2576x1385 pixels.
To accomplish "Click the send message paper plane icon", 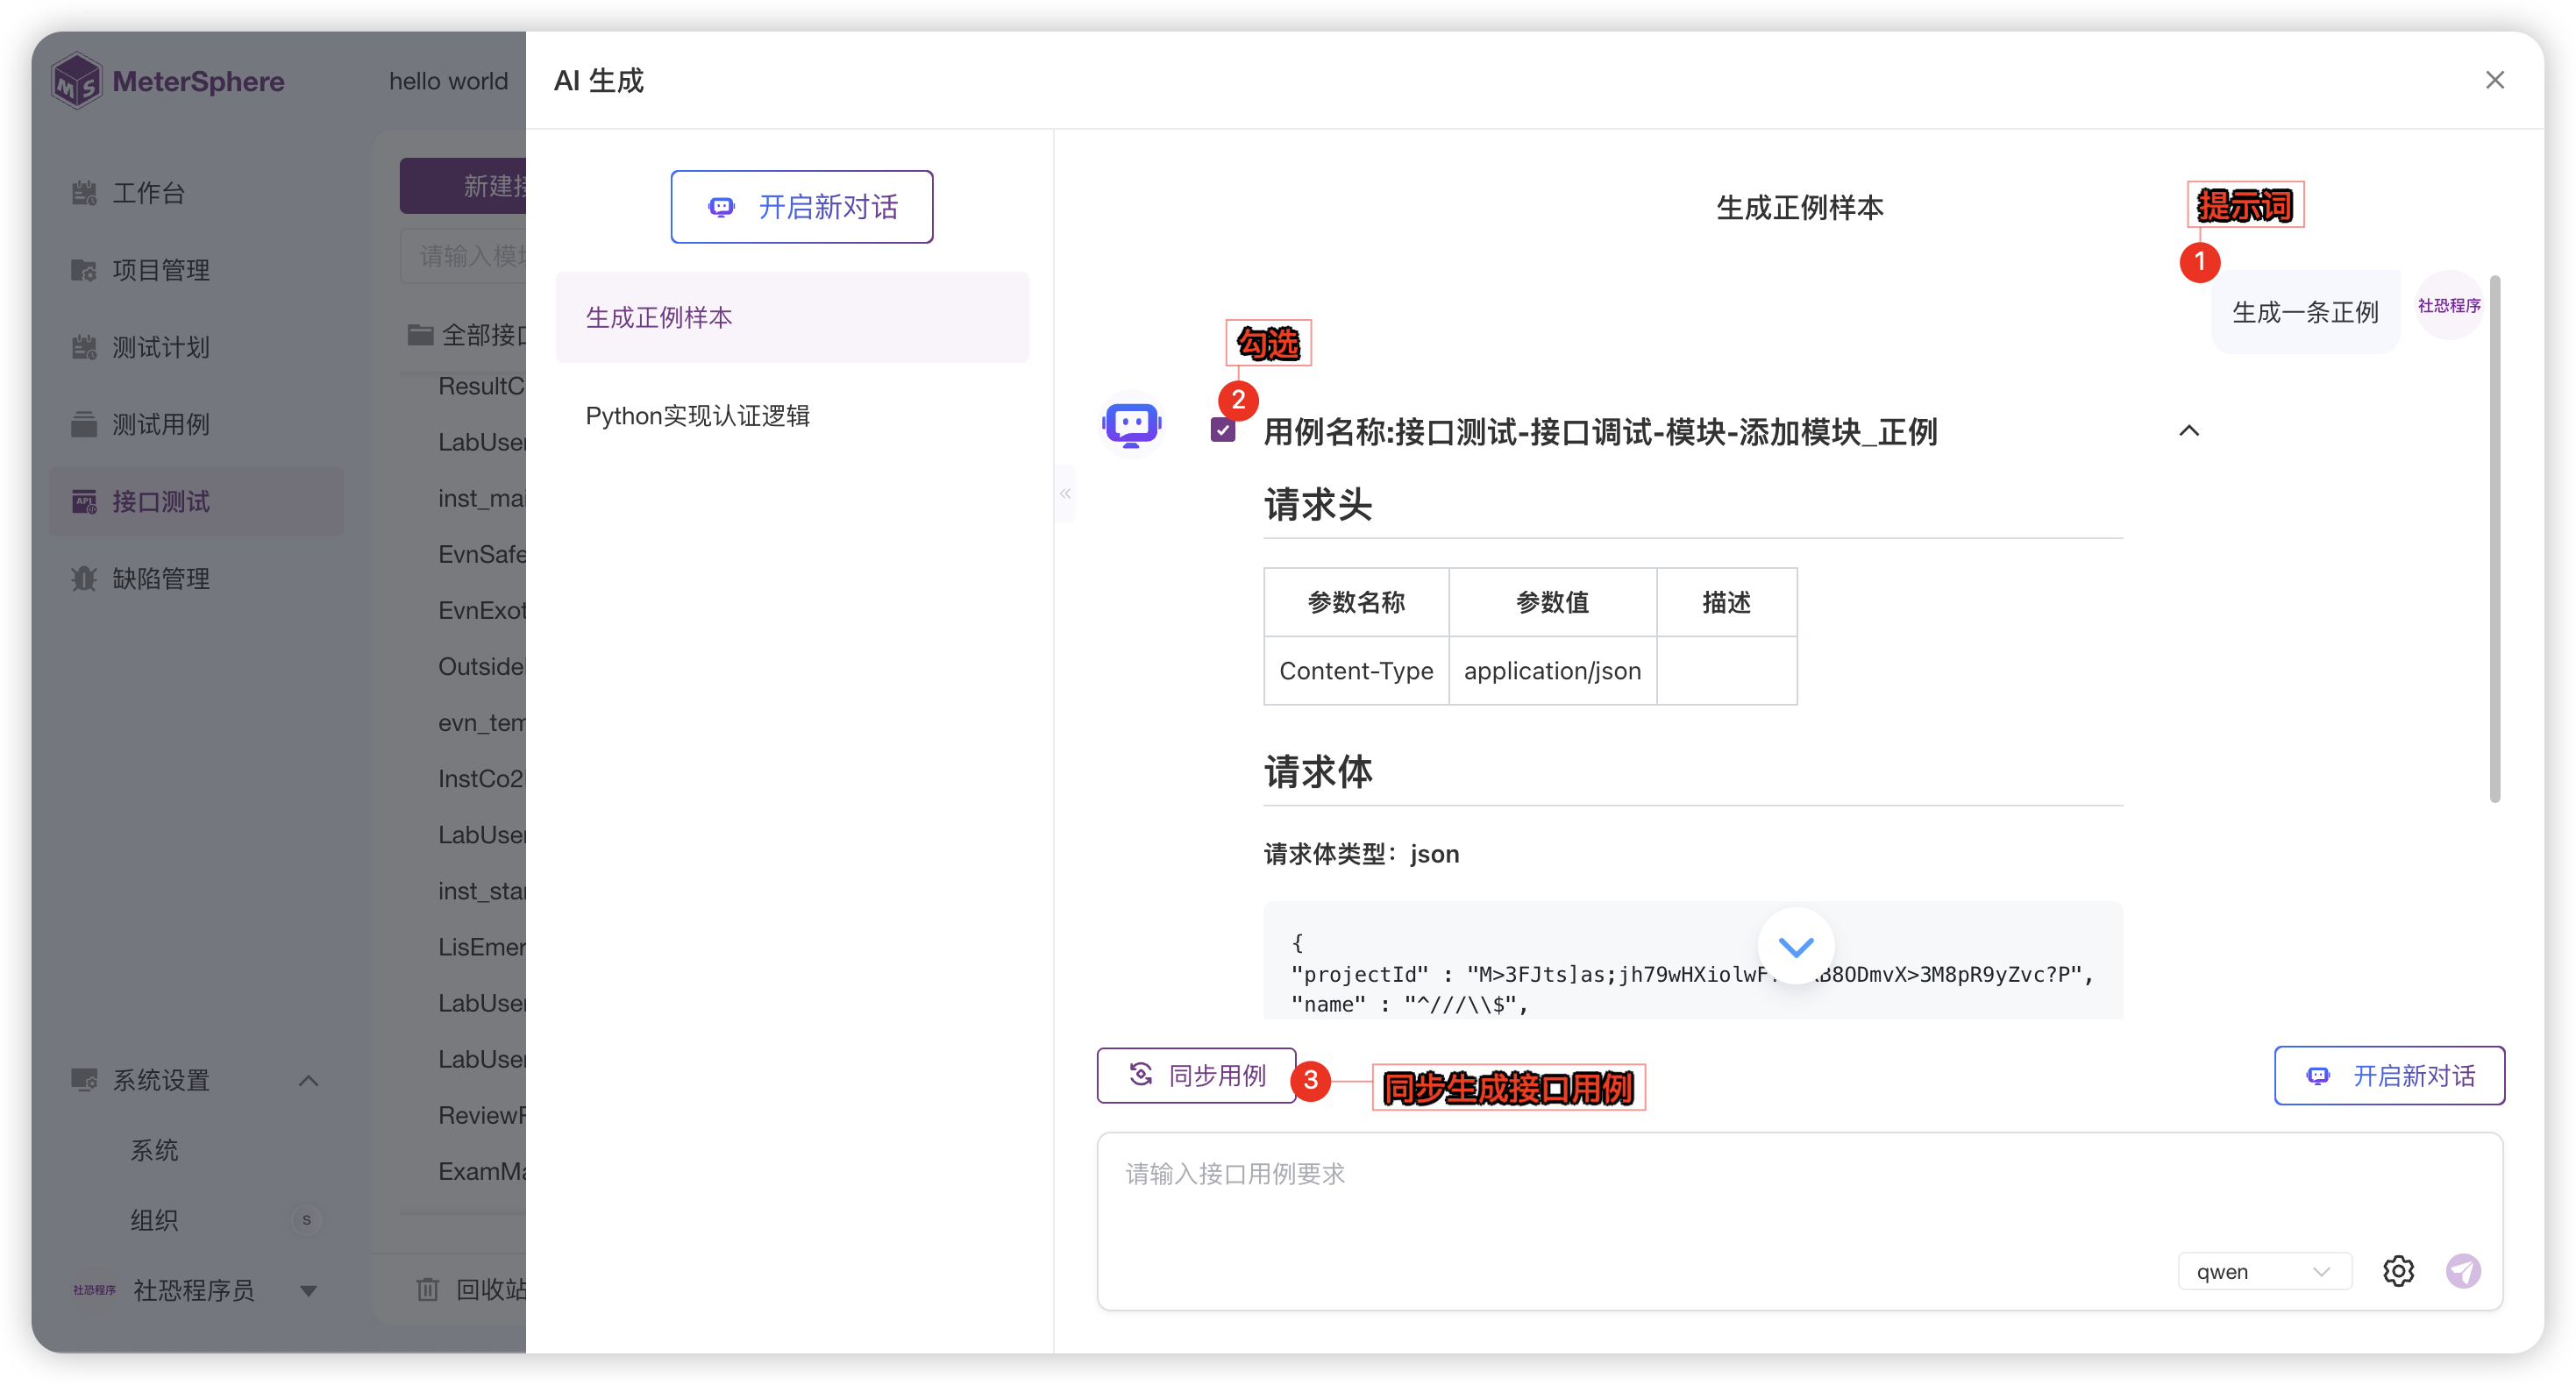I will coord(2463,1272).
